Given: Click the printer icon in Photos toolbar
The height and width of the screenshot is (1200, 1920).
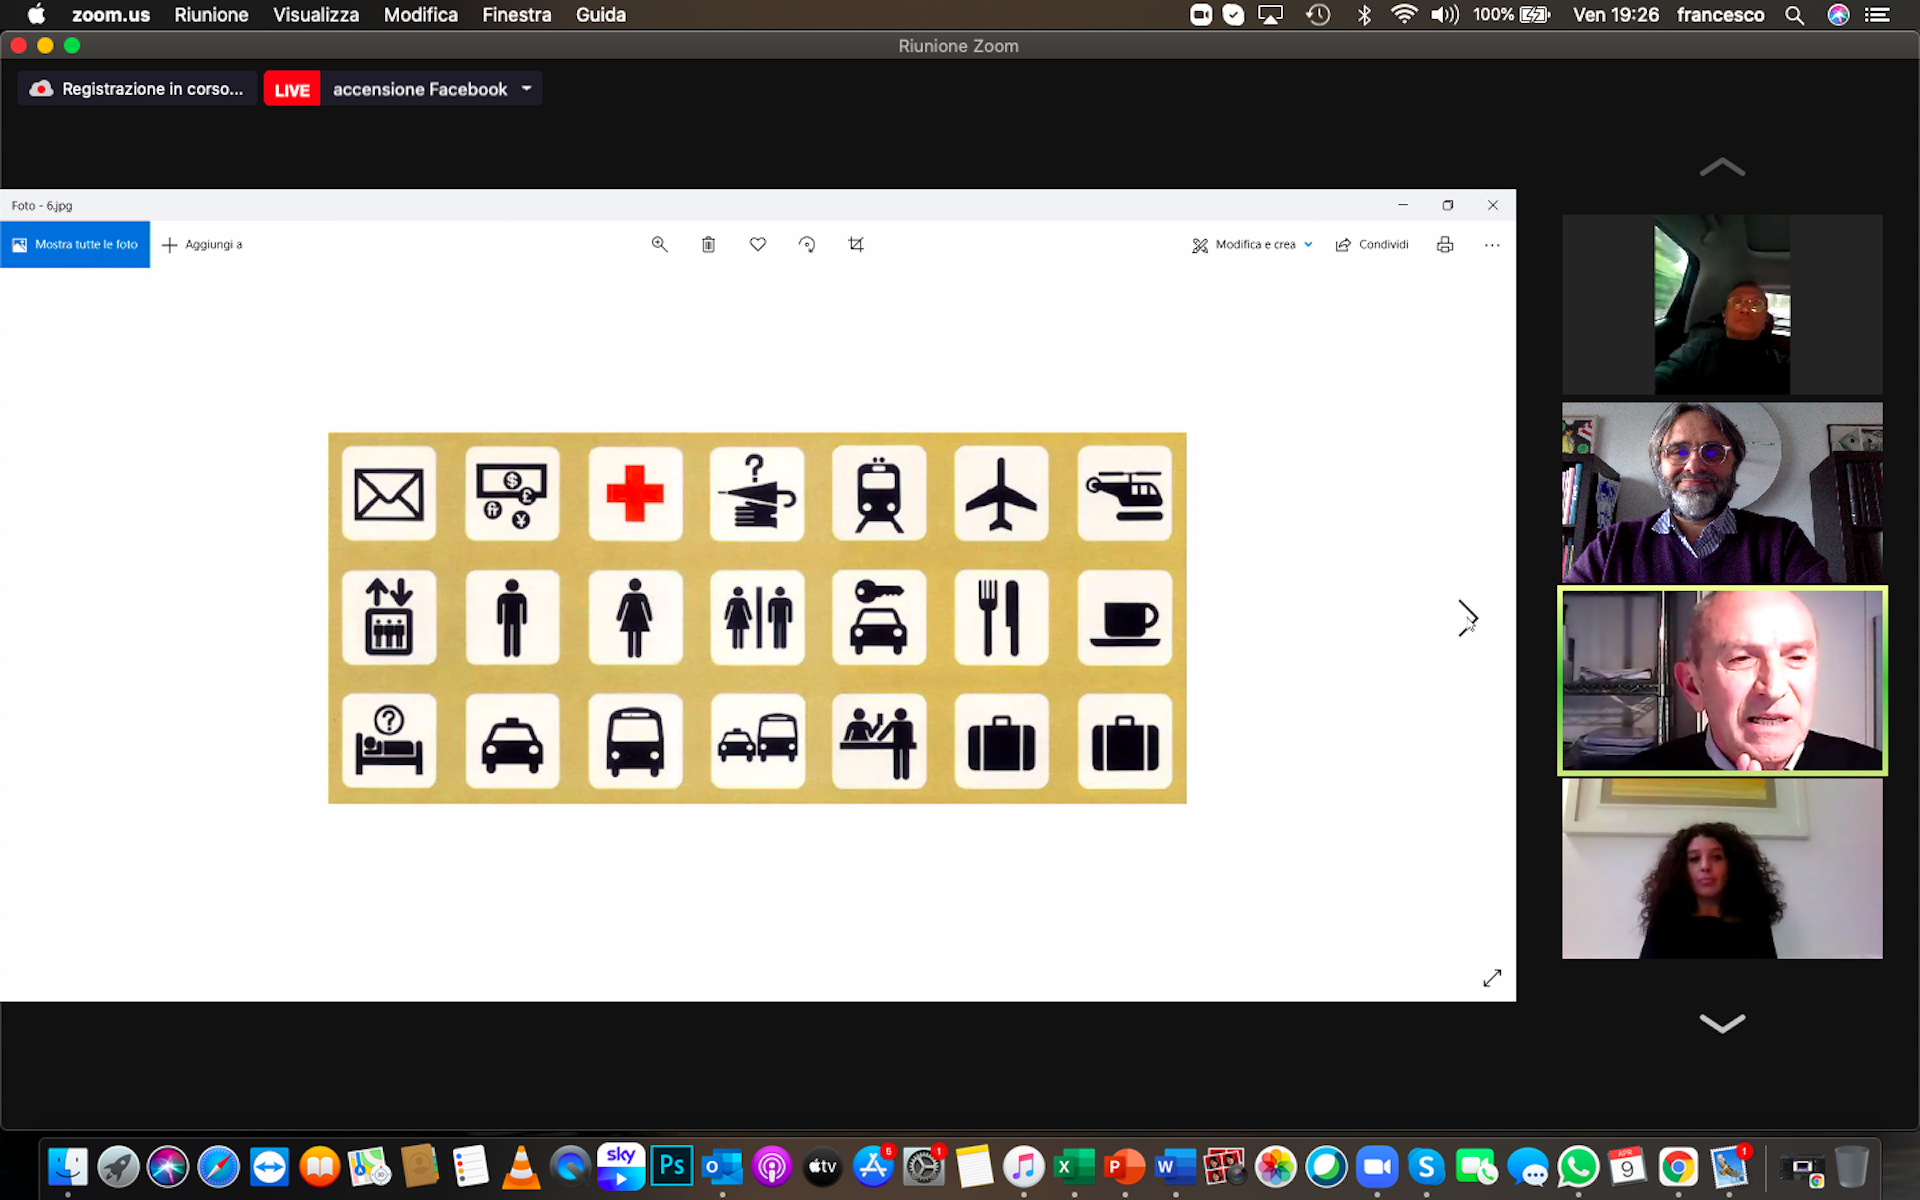Looking at the screenshot, I should pos(1445,244).
